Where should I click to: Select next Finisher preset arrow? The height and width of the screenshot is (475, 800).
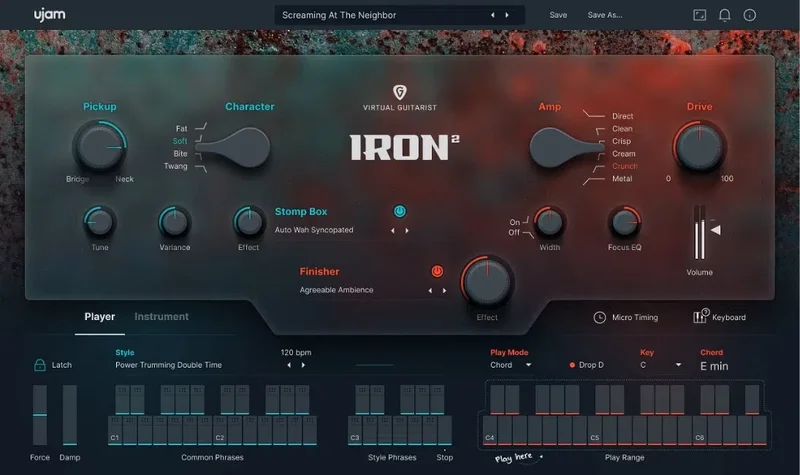tap(444, 290)
